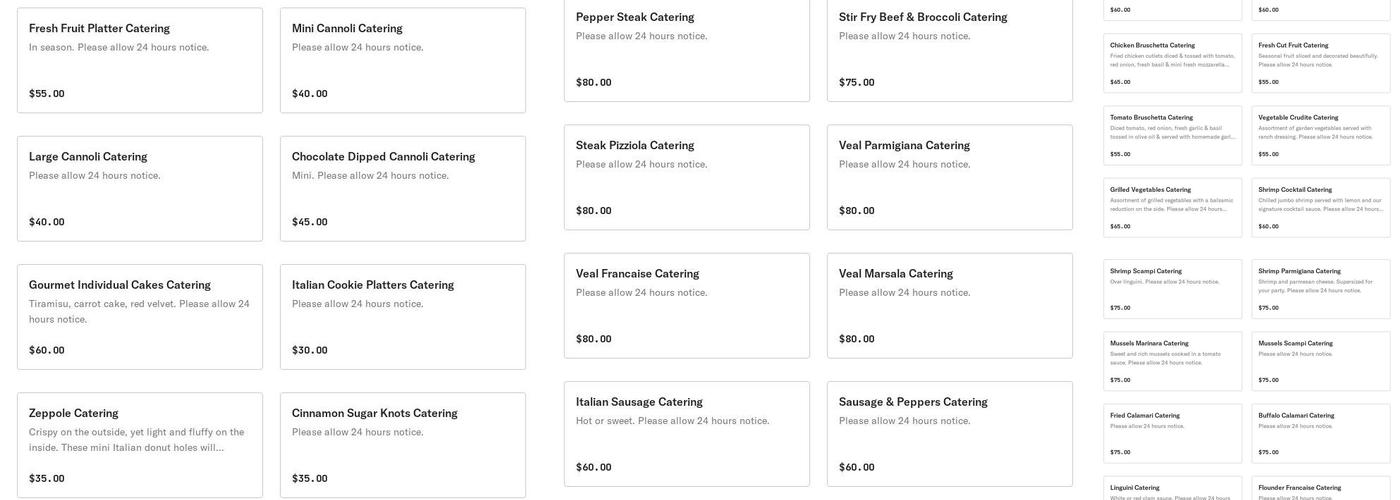
Task: Choose Veal Parmigiana Catering
Action: pos(950,177)
